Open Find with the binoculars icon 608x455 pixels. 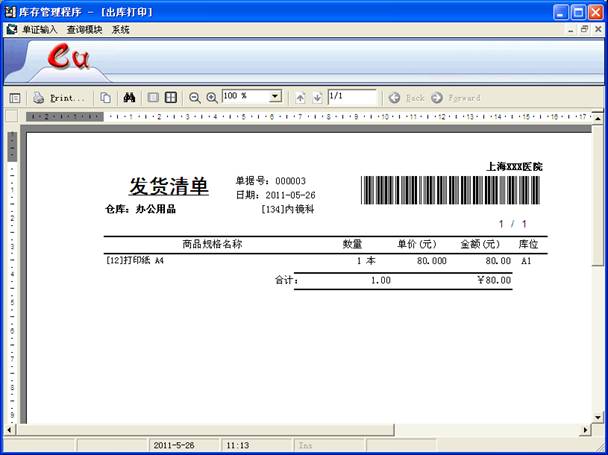click(129, 98)
